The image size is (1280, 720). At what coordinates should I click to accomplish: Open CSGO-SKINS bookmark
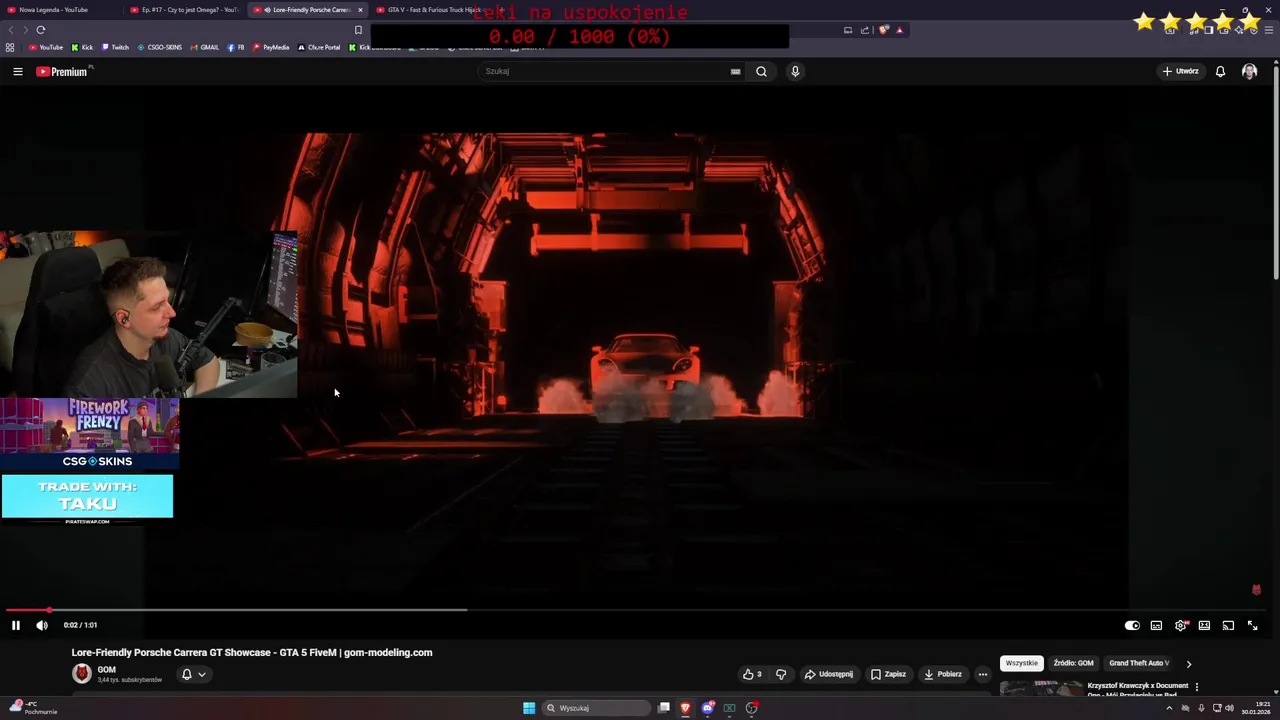pos(160,47)
